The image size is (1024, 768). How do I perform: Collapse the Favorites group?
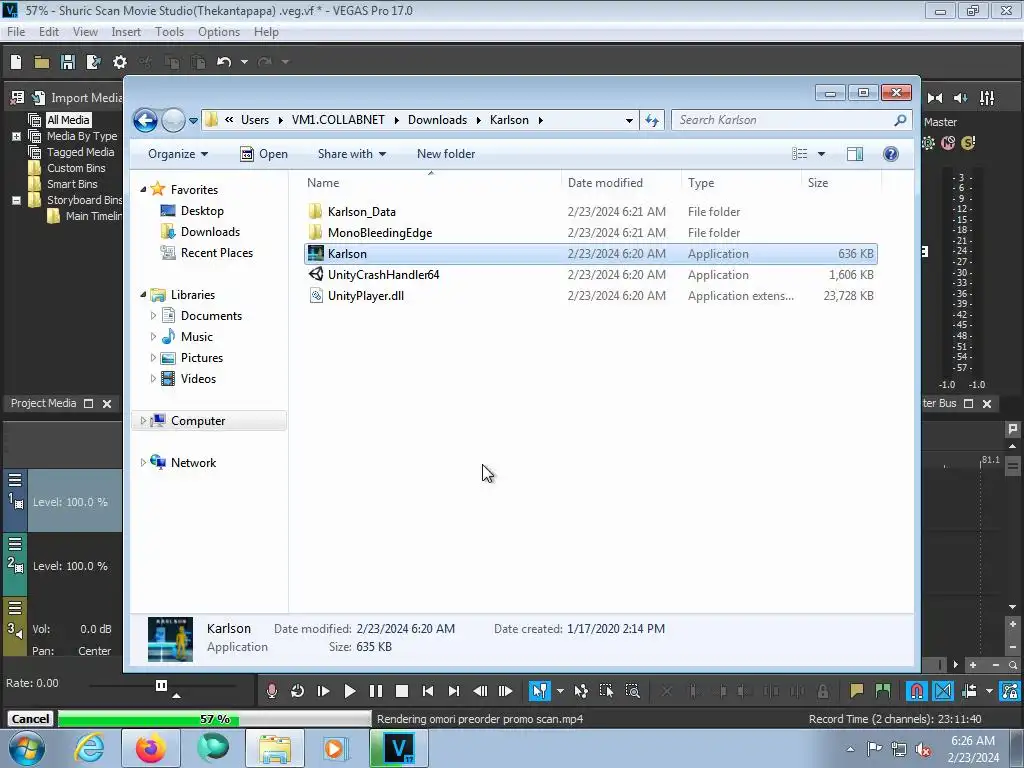[x=144, y=189]
